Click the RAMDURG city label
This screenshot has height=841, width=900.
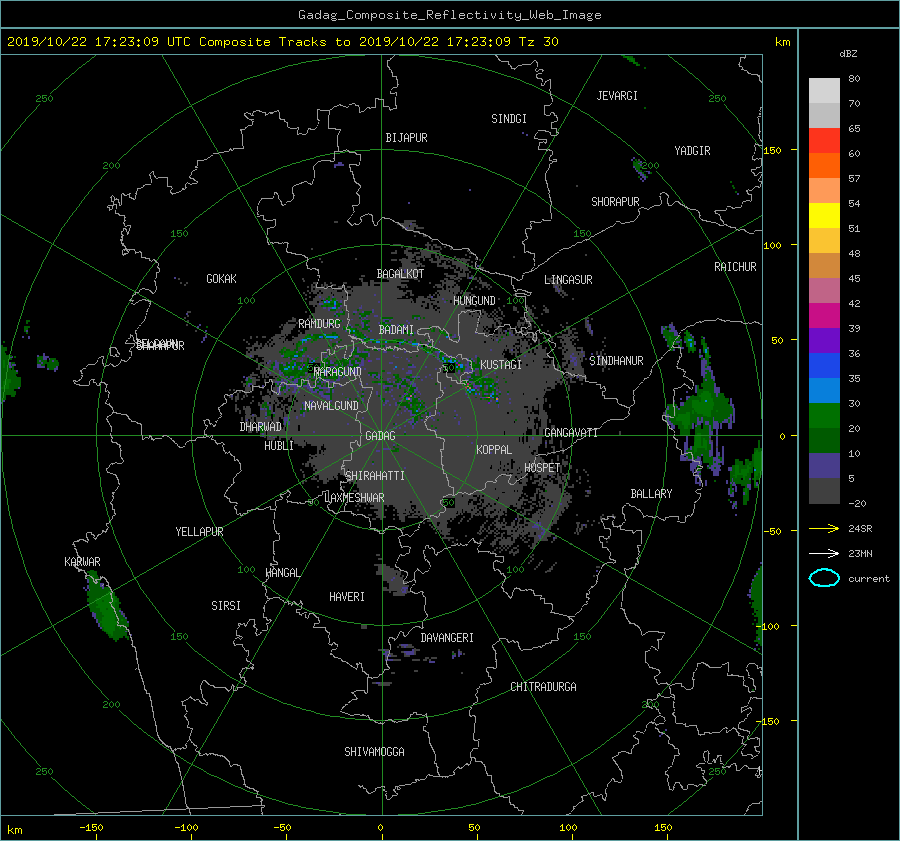point(319,324)
